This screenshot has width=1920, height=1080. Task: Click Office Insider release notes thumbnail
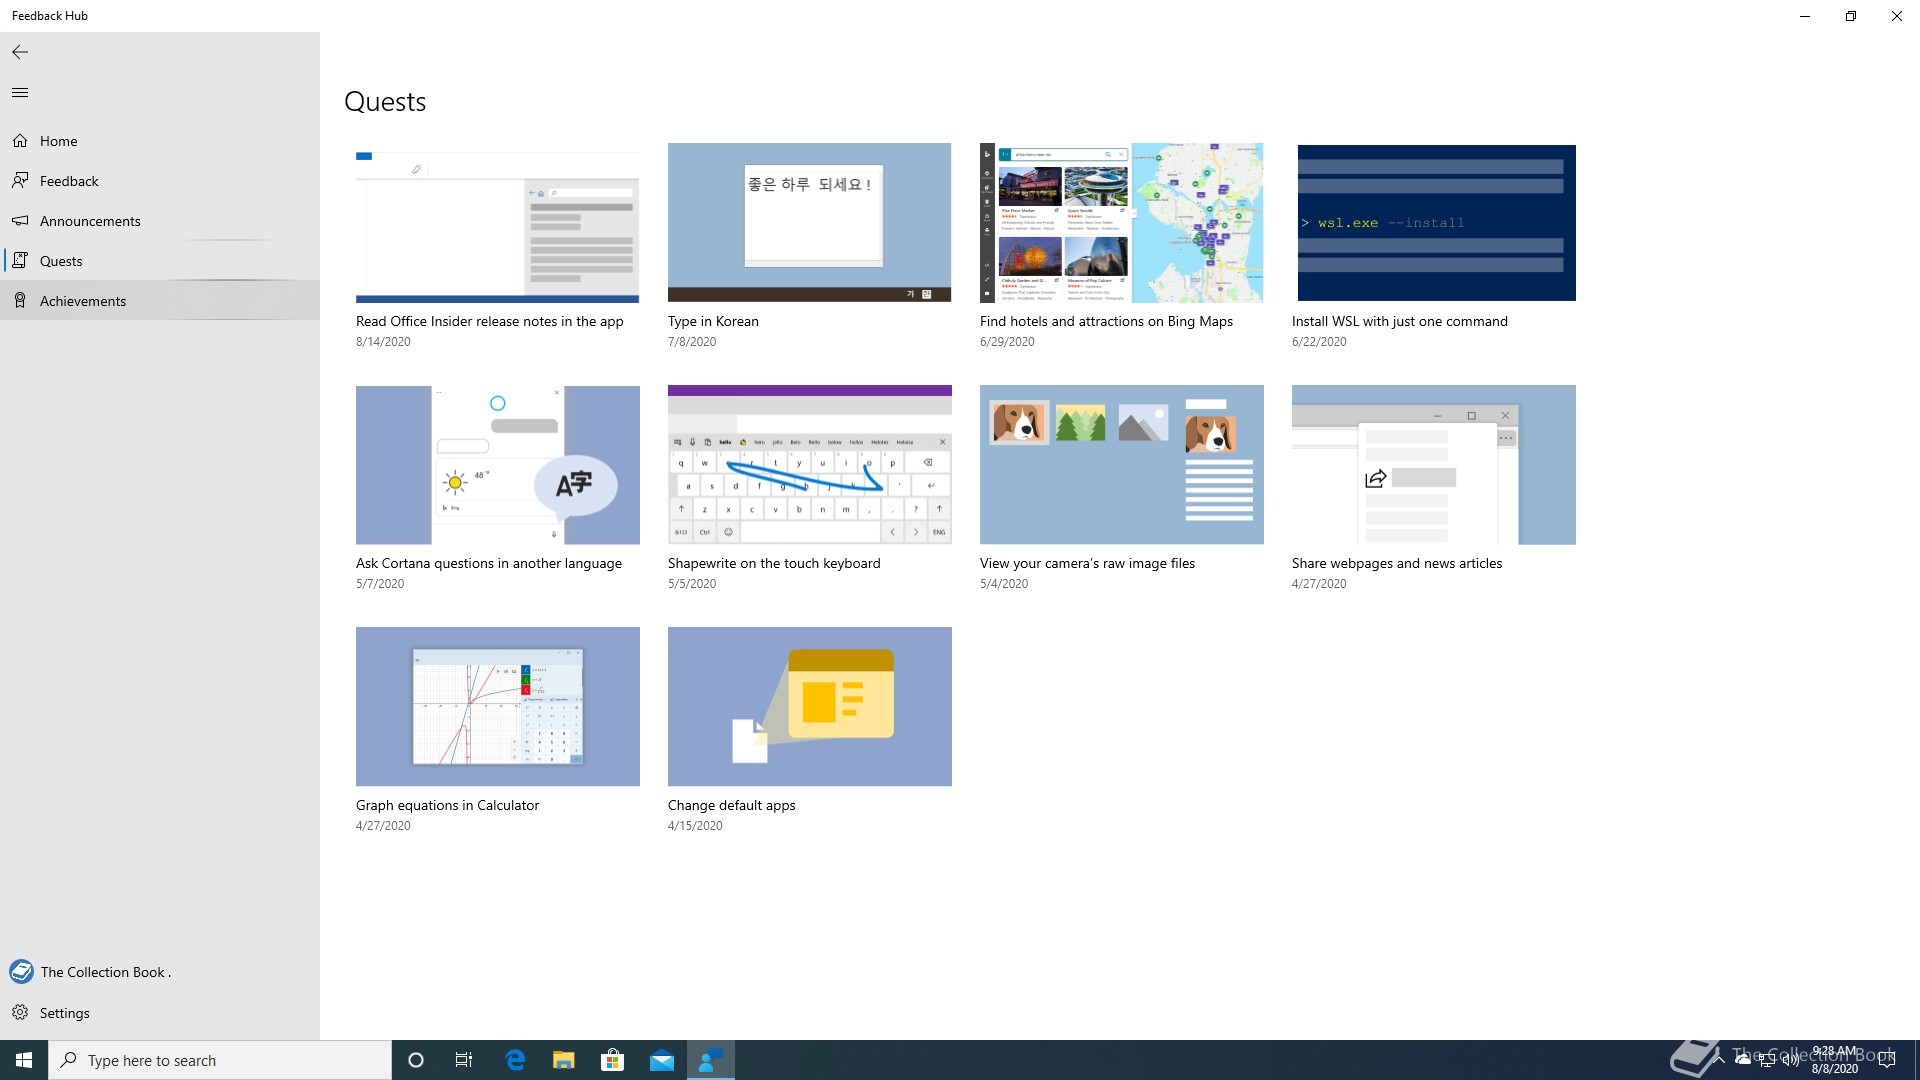tap(498, 223)
